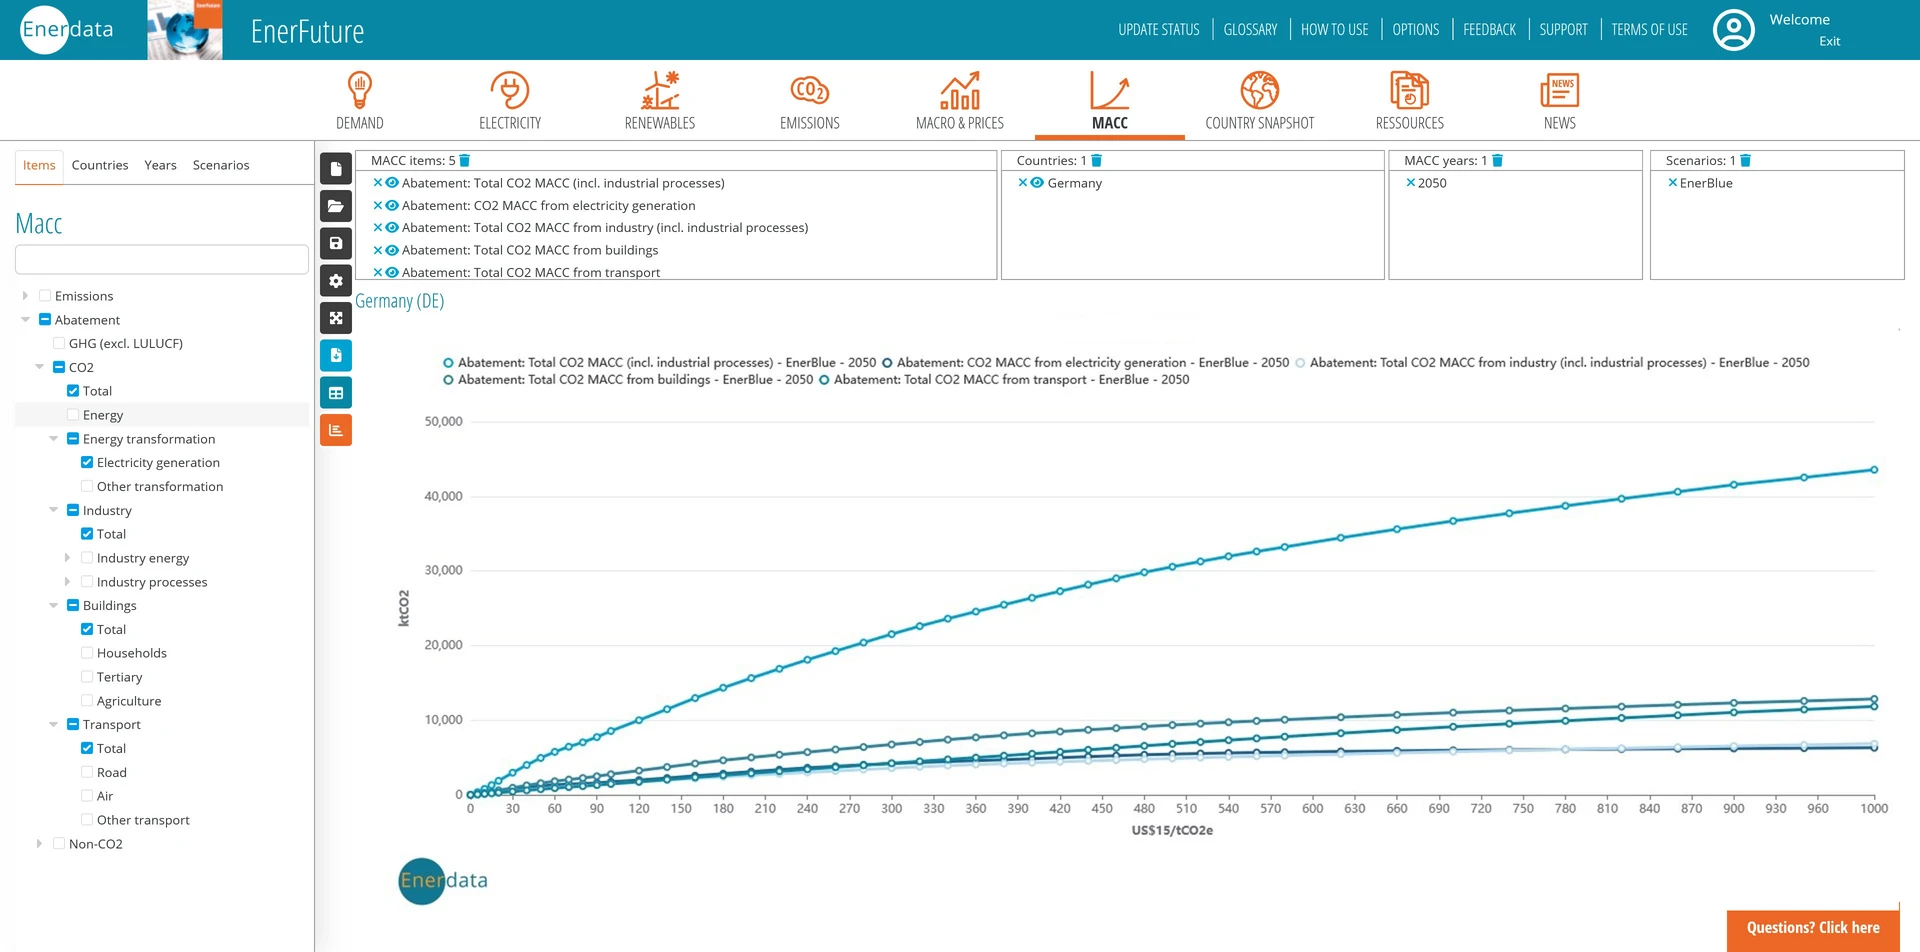Open the Emissions CO2 cloud section
Viewport: 1920px width, 952px height.
tap(809, 100)
